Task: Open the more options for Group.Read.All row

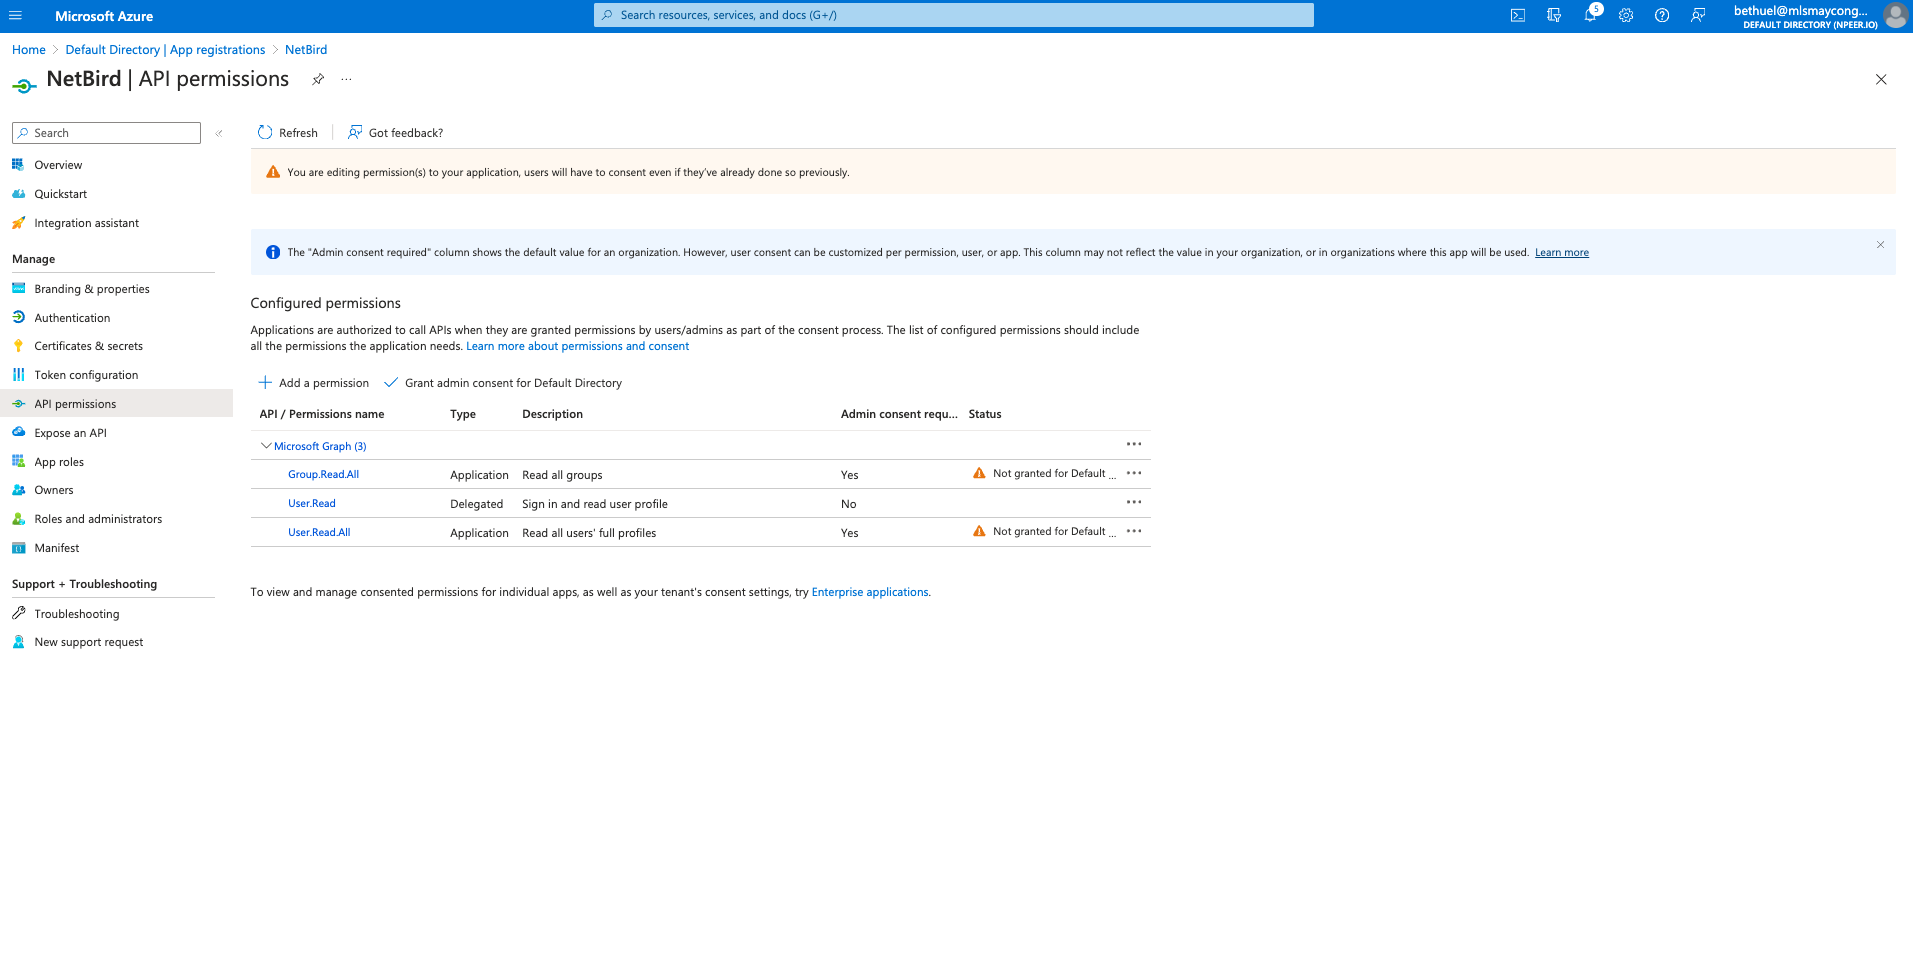Action: pyautogui.click(x=1133, y=473)
